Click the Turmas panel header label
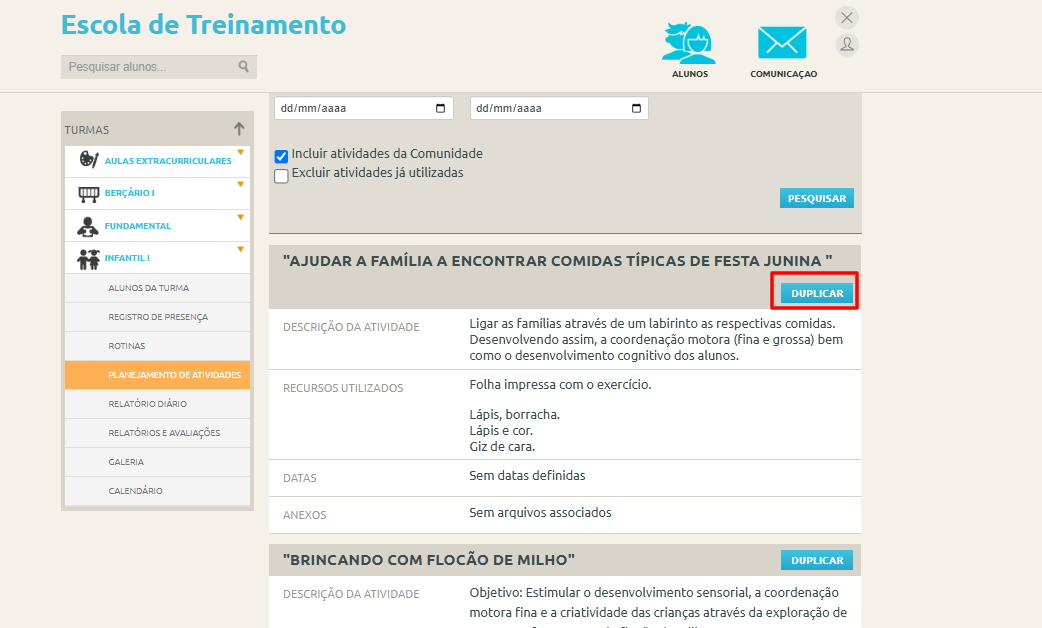 (86, 130)
